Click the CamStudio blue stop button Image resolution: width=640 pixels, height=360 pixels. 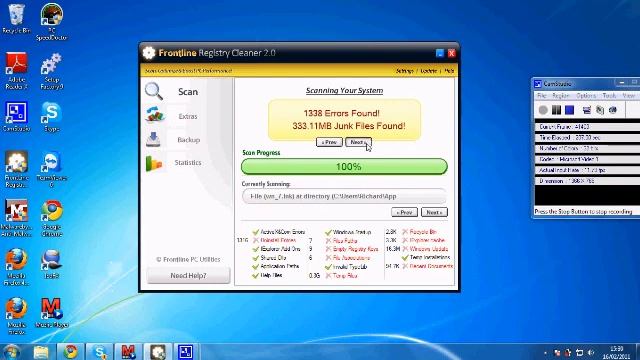(569, 110)
